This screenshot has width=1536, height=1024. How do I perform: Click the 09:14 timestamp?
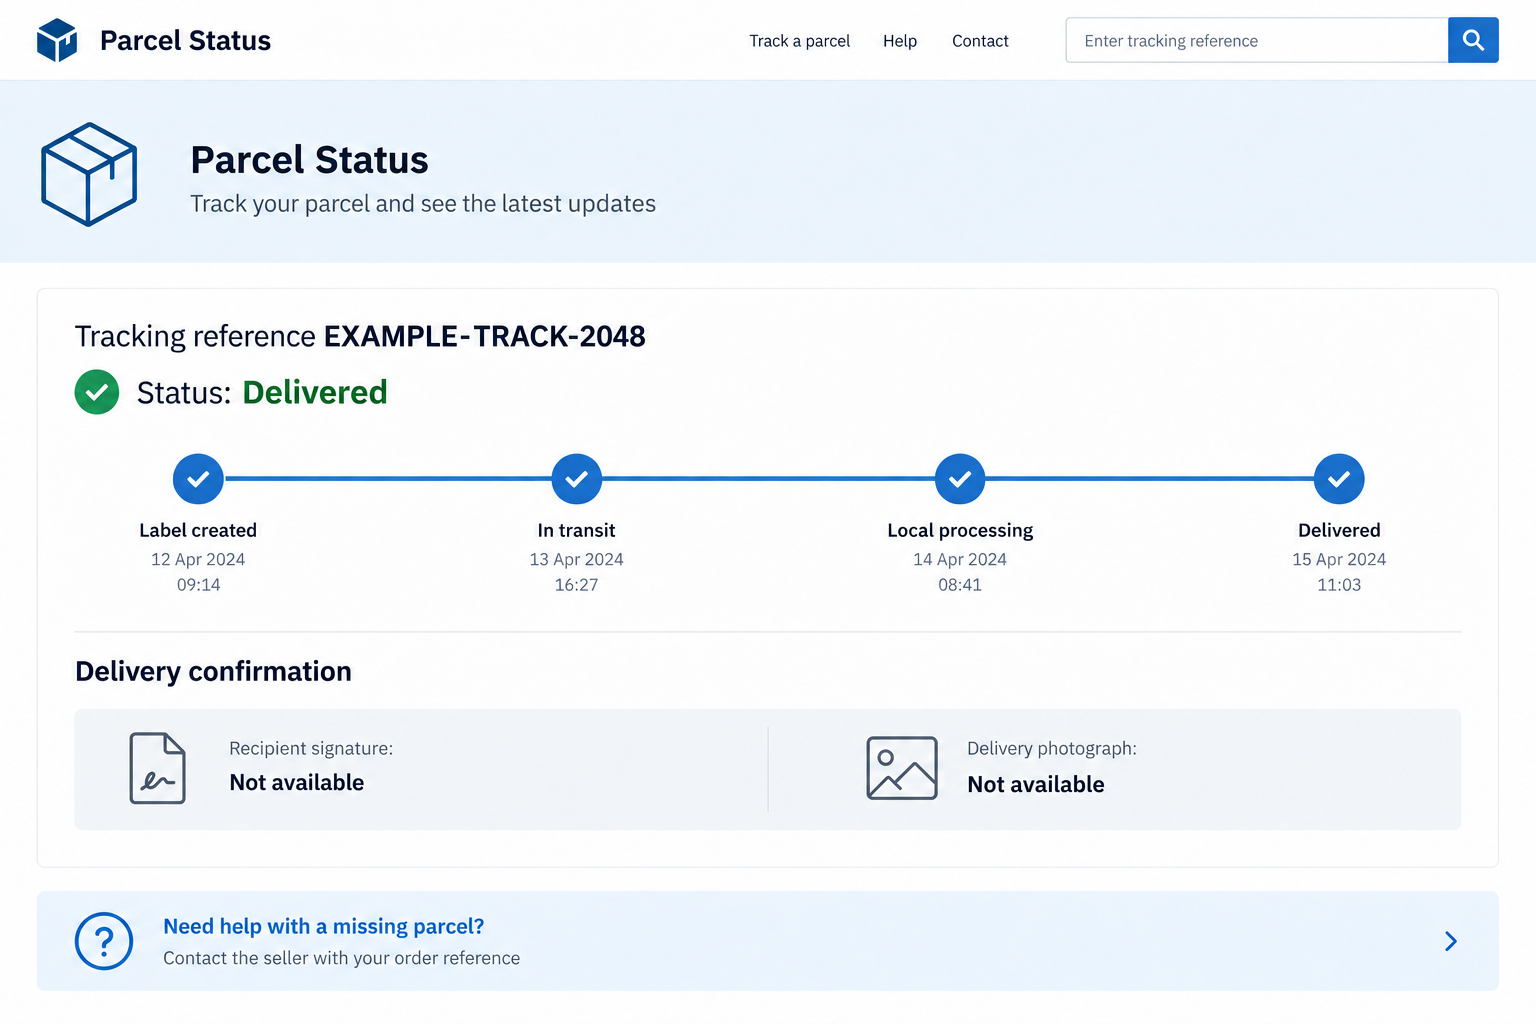click(x=198, y=585)
